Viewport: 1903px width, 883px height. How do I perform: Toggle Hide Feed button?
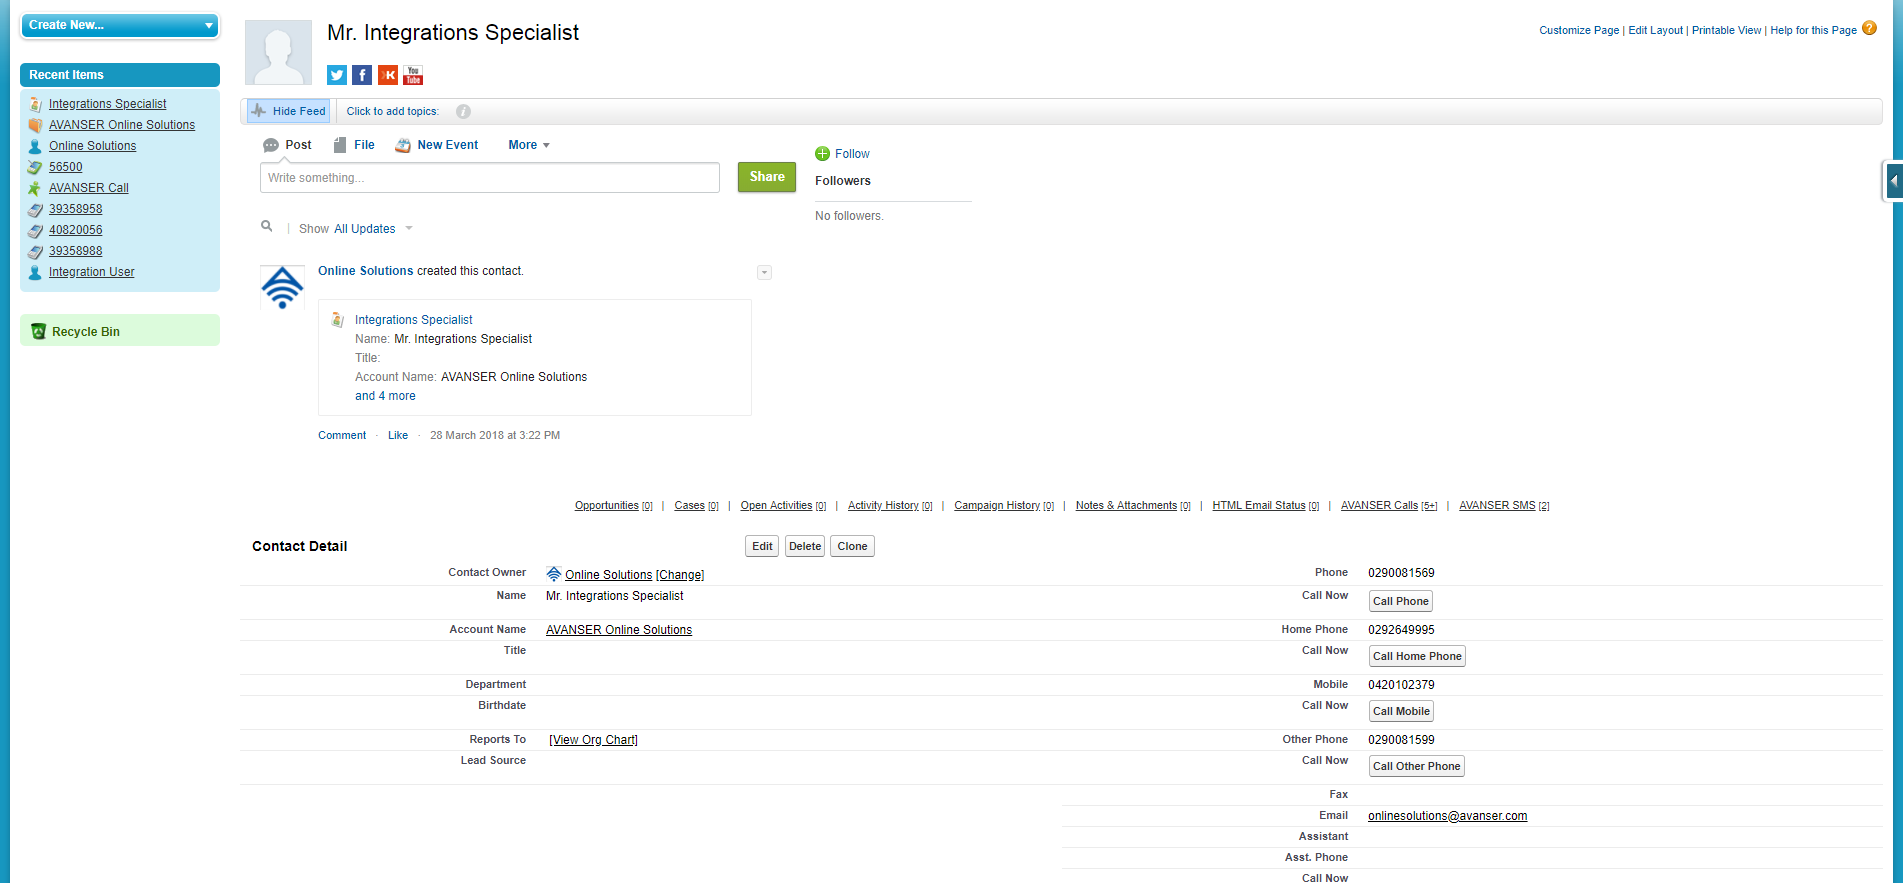click(x=288, y=111)
